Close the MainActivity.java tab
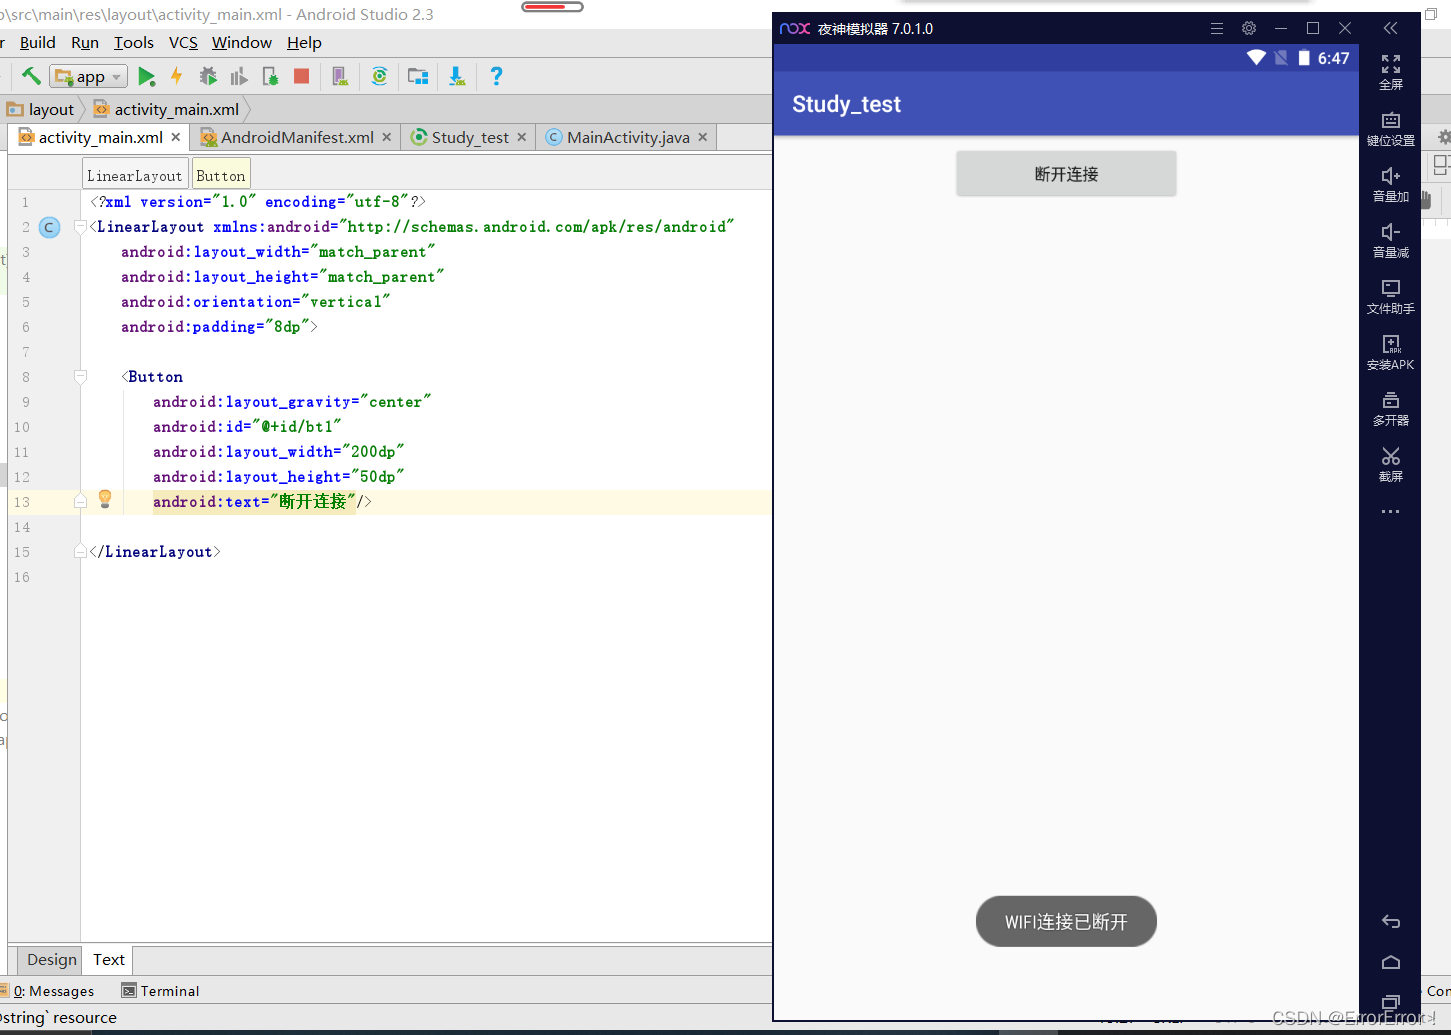 pyautogui.click(x=703, y=137)
